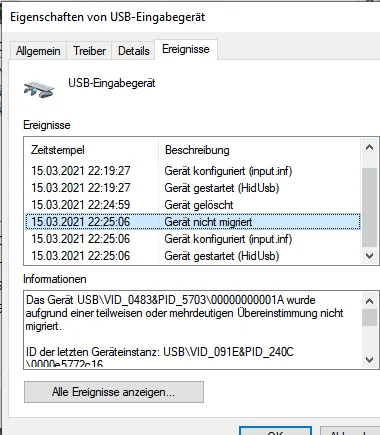Select the Gerät gelöscht event row

193,205
